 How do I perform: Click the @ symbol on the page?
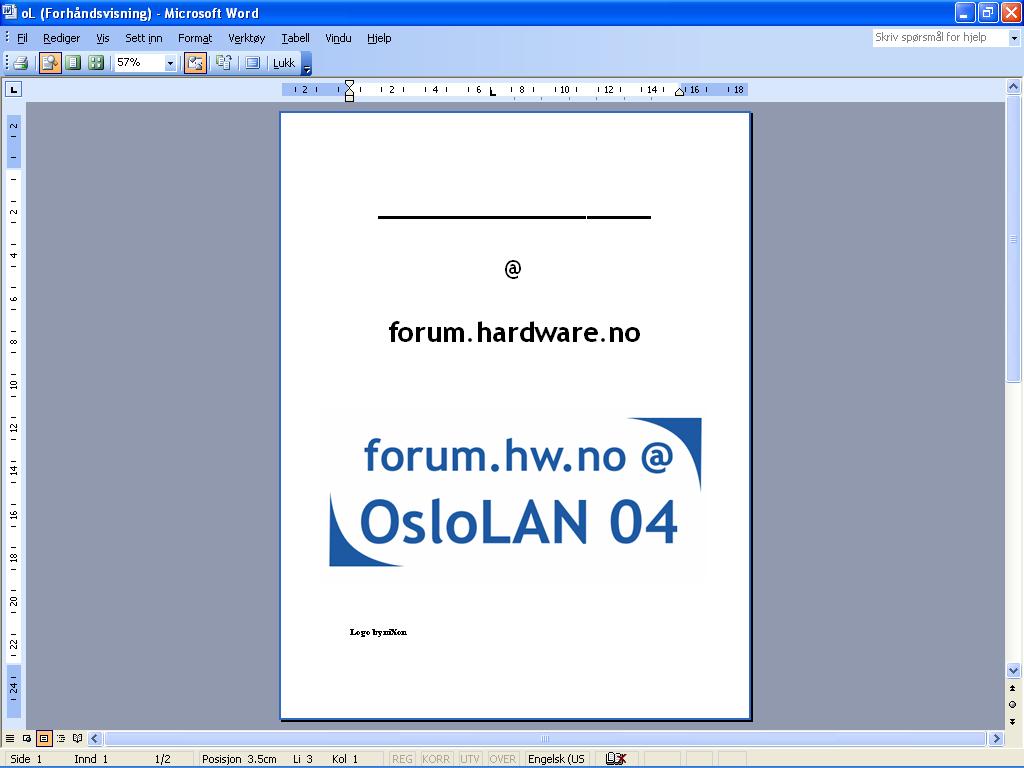tap(513, 268)
